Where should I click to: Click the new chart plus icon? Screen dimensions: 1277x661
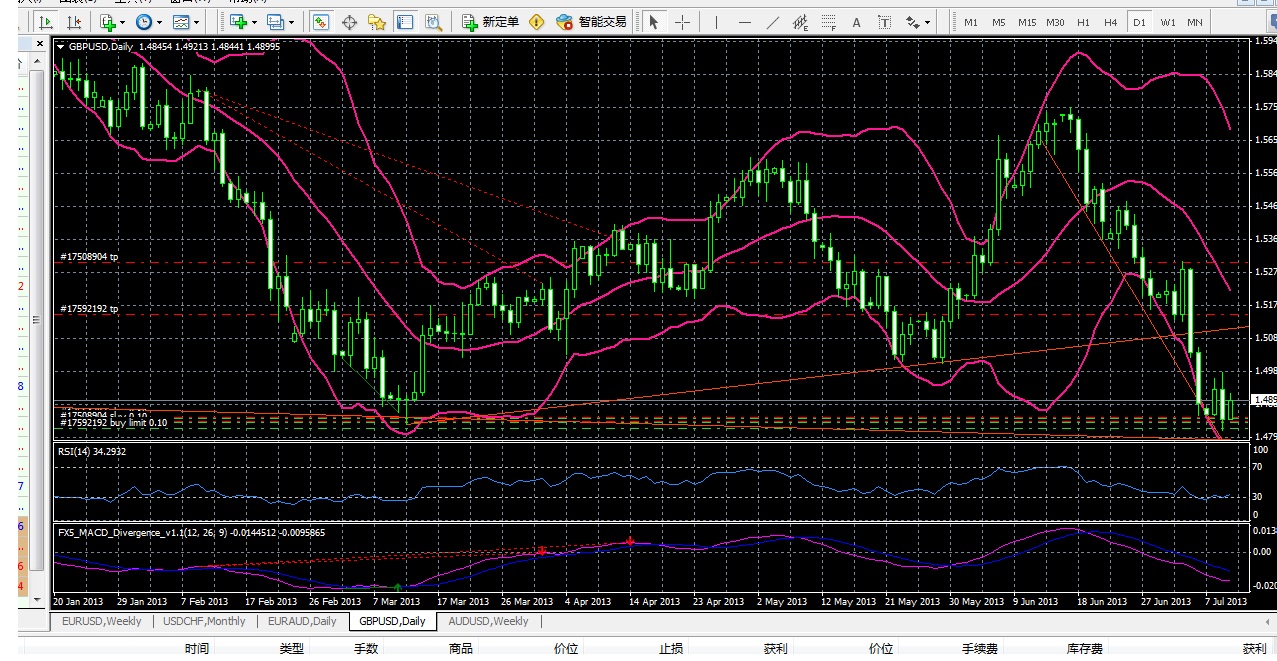[x=238, y=22]
